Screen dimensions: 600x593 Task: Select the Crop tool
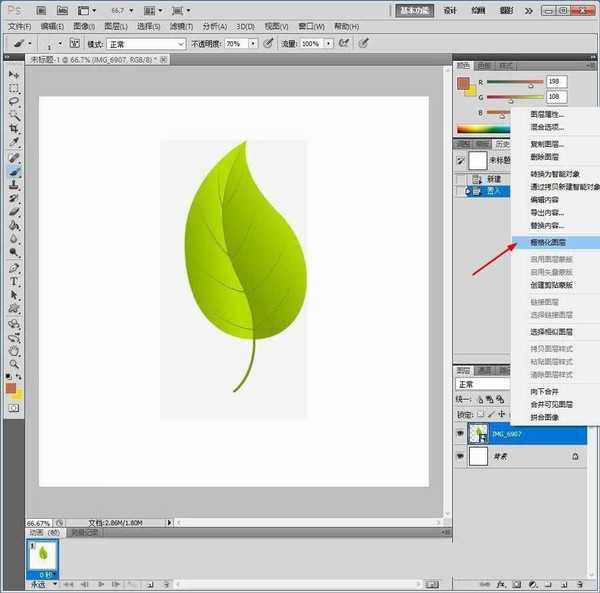click(x=14, y=129)
